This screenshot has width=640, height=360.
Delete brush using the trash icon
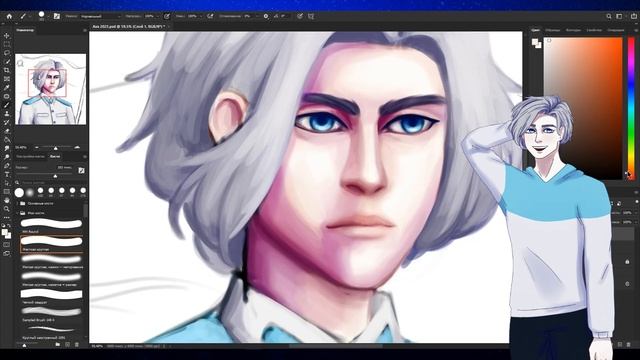[77, 345]
